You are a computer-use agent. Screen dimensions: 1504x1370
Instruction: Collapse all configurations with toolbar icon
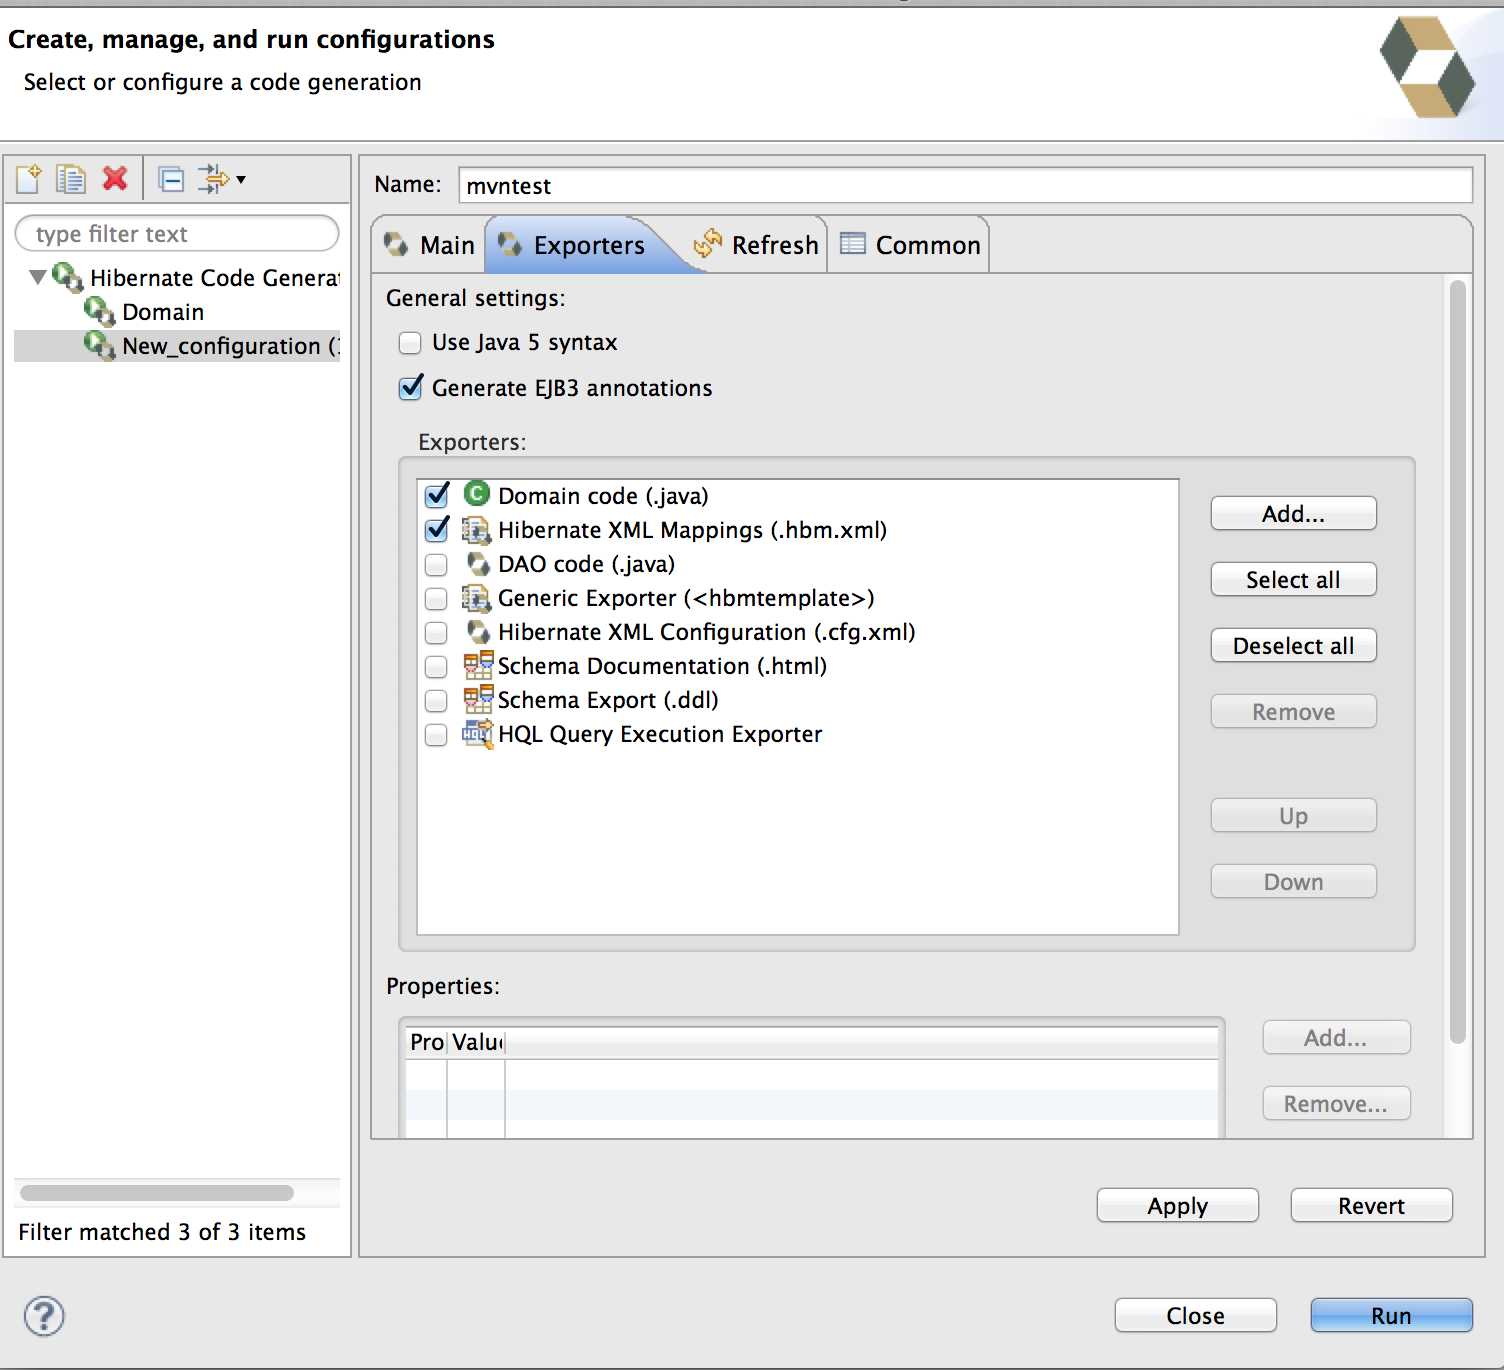pyautogui.click(x=172, y=179)
